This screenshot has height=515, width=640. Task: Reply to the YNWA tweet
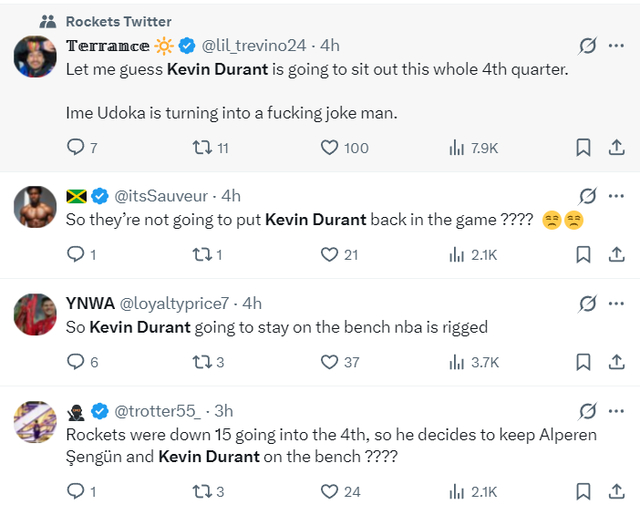(76, 362)
